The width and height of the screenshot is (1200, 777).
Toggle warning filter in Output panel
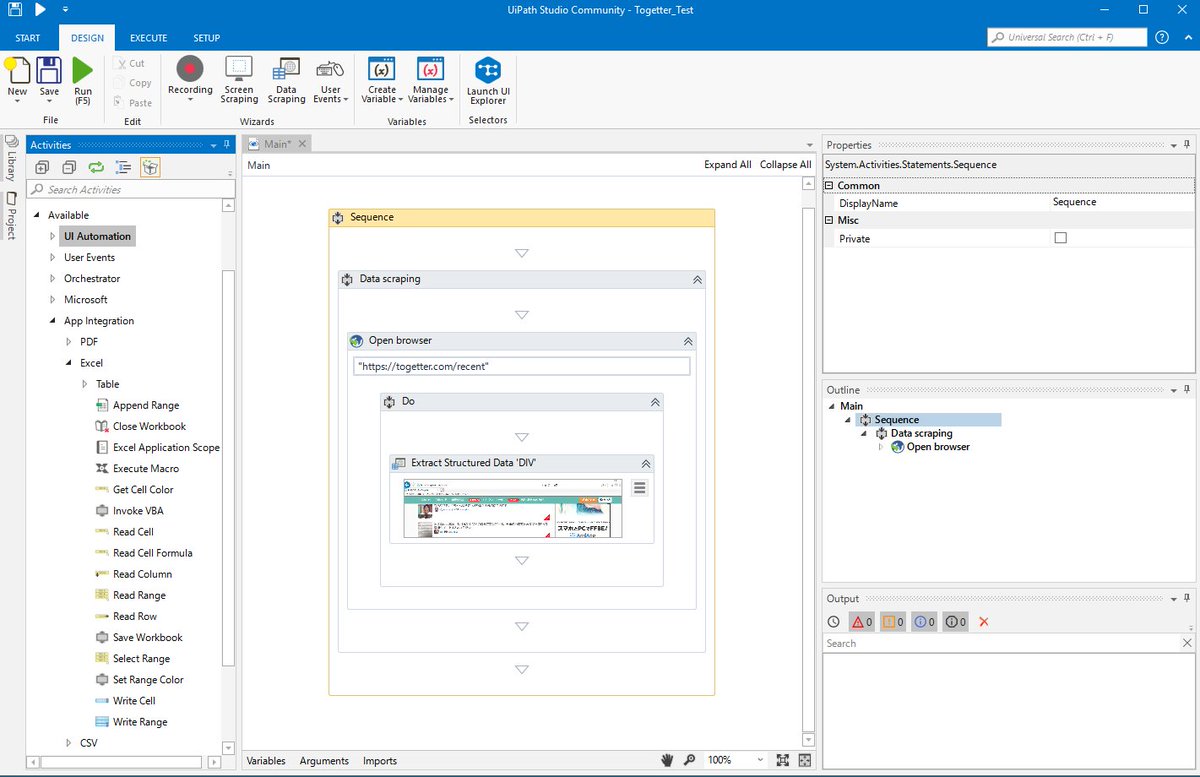pyautogui.click(x=893, y=622)
